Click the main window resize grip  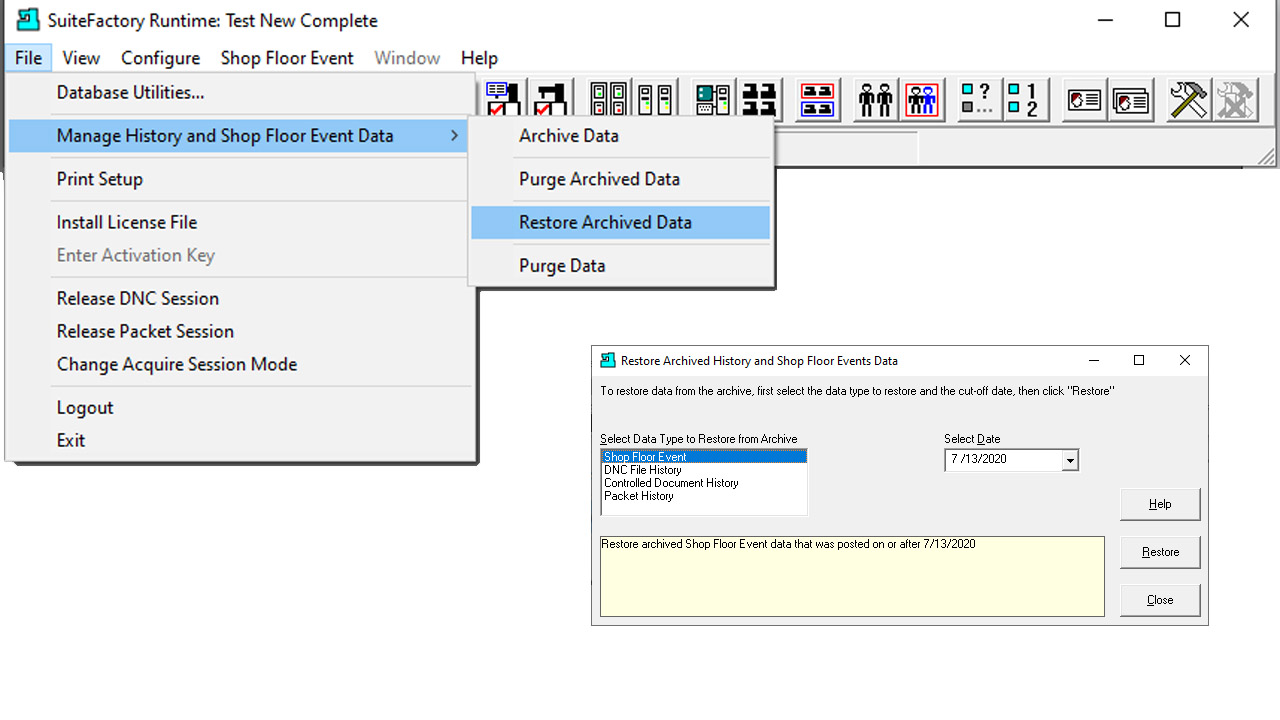click(1267, 156)
